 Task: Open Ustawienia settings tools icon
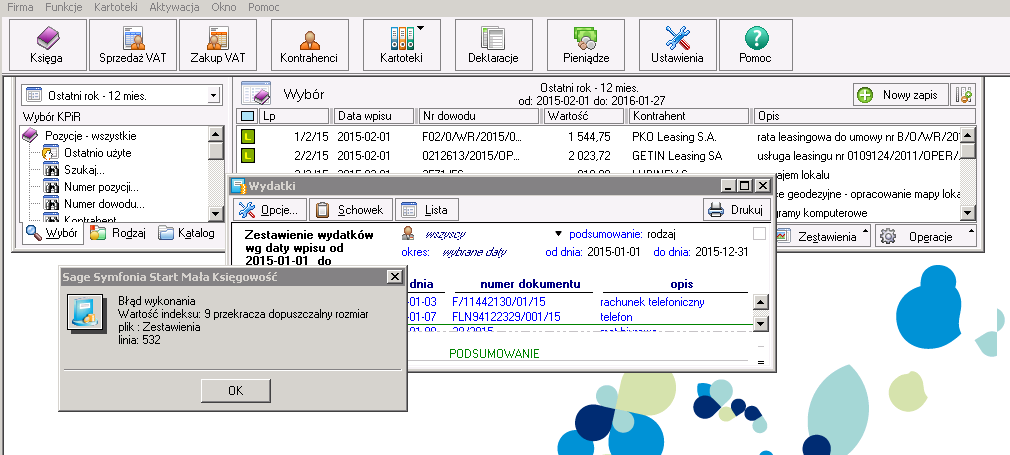click(677, 45)
